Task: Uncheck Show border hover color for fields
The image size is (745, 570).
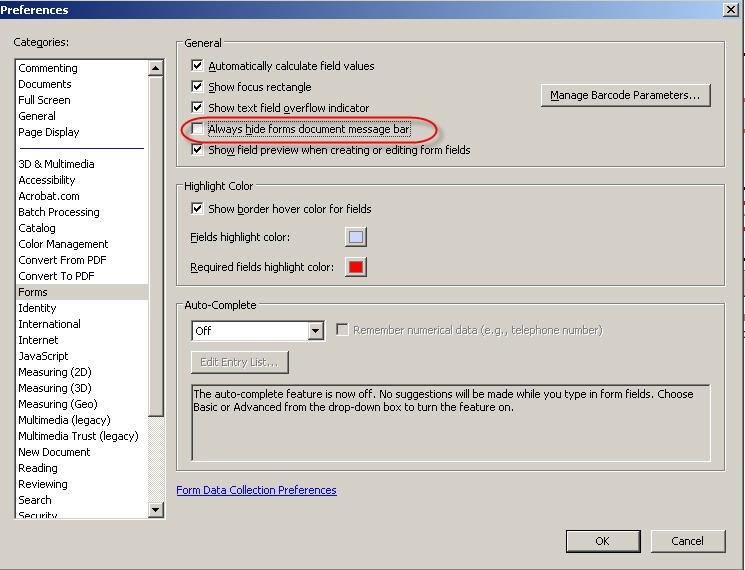Action: (198, 209)
